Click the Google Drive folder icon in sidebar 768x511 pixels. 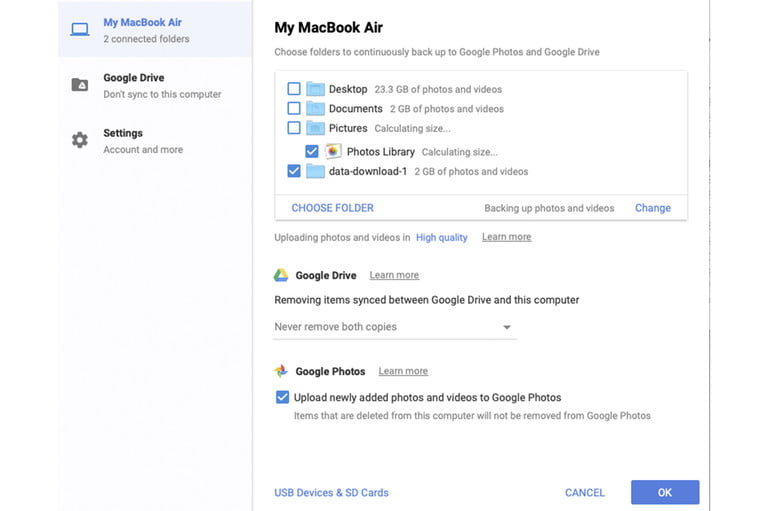point(80,85)
